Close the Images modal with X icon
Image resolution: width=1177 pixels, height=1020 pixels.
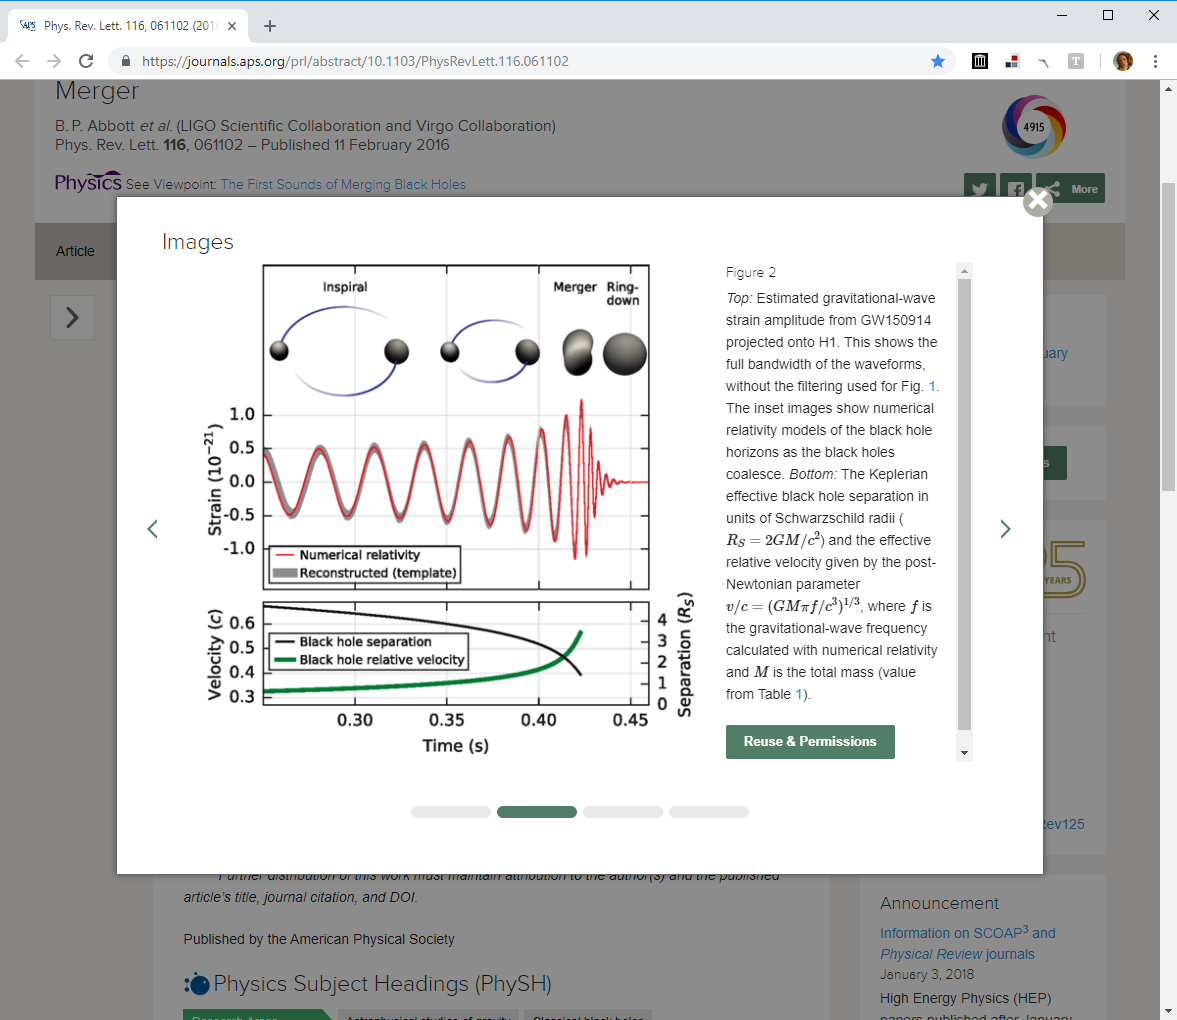click(x=1038, y=201)
